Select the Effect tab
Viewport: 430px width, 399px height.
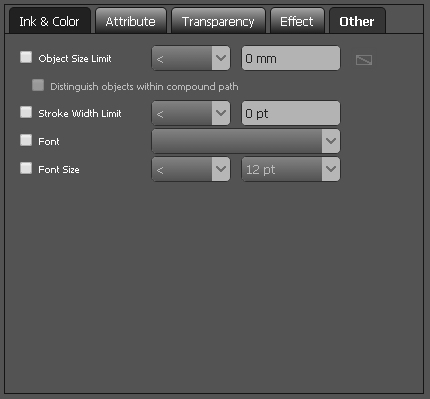click(x=297, y=21)
